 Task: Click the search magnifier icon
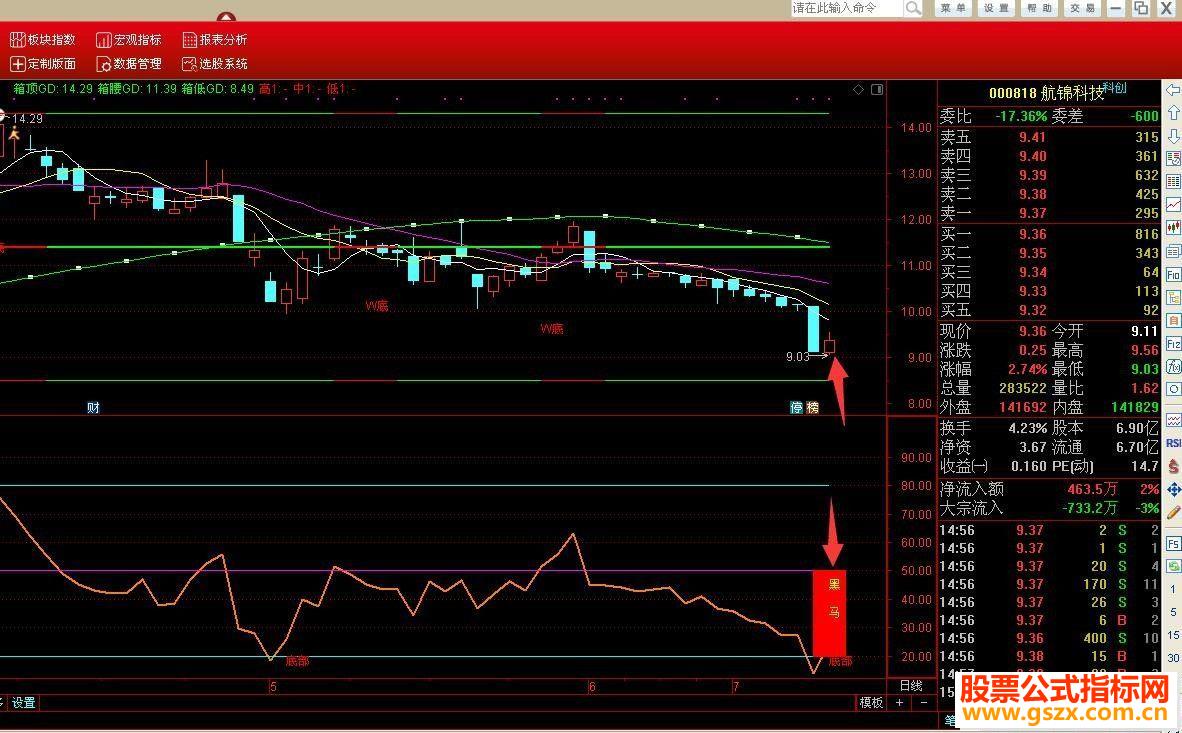[x=913, y=8]
